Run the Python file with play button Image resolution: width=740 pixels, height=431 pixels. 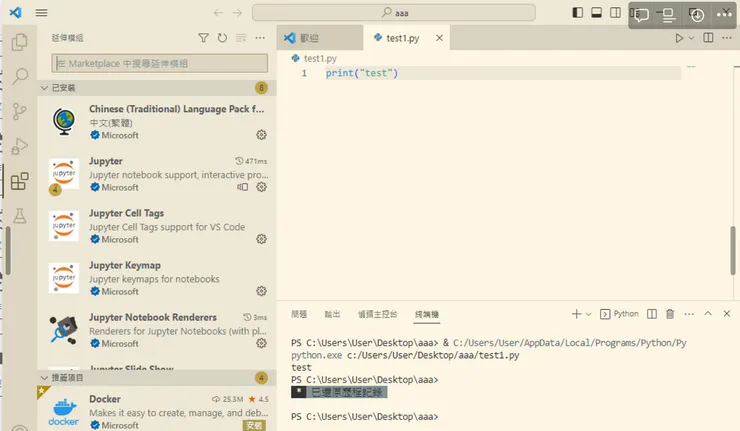pos(679,38)
